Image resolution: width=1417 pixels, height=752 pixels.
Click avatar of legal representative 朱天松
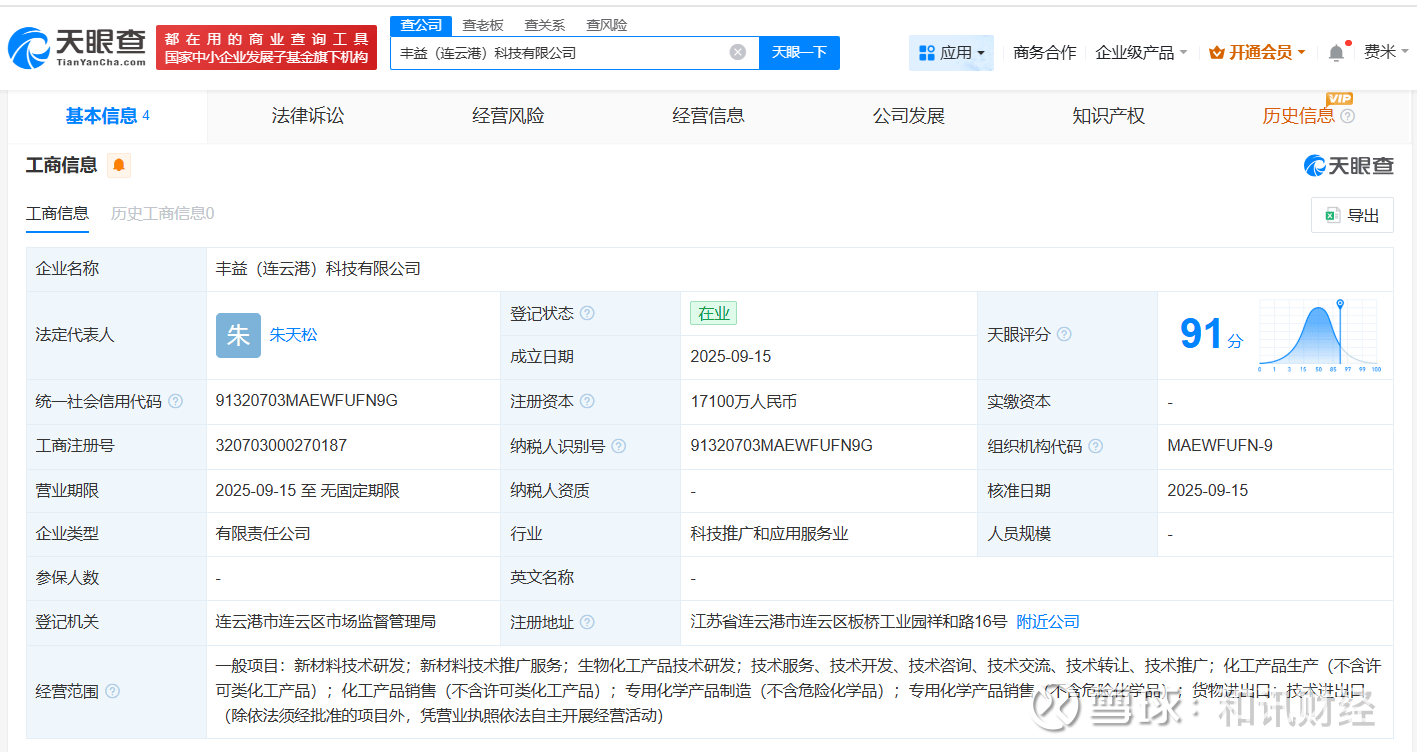click(238, 335)
